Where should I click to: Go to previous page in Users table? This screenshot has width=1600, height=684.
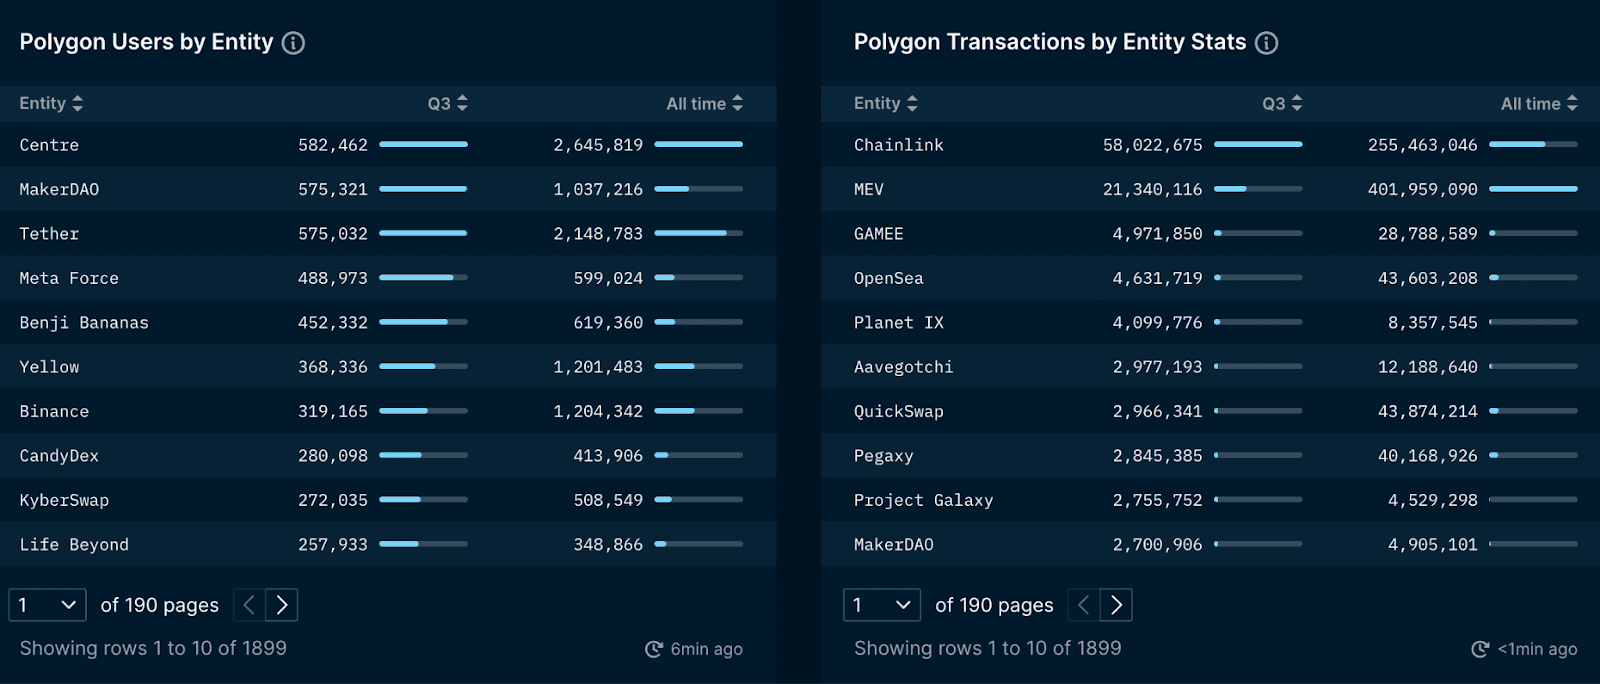coord(249,605)
